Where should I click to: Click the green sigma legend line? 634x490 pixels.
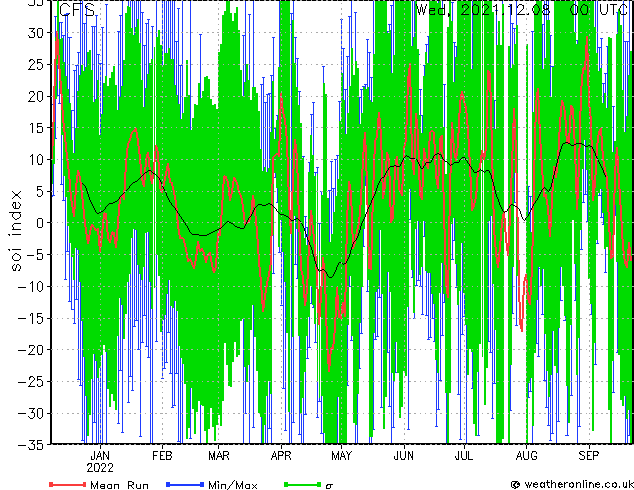click(302, 484)
